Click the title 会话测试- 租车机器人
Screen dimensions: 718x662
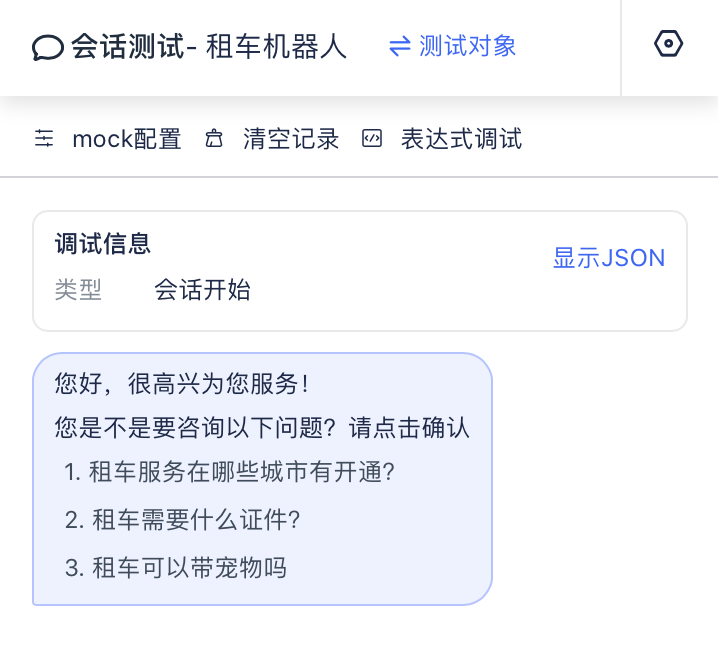coord(209,47)
